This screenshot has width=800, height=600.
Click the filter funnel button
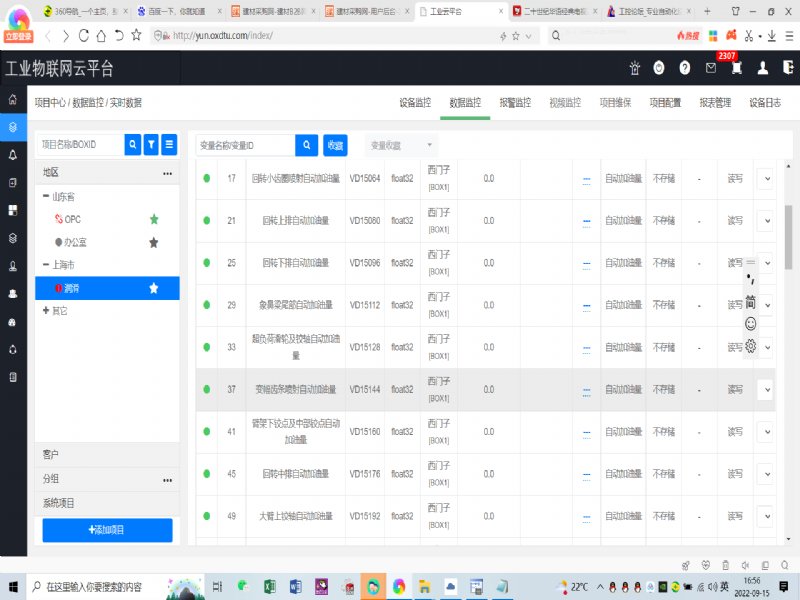pos(151,145)
